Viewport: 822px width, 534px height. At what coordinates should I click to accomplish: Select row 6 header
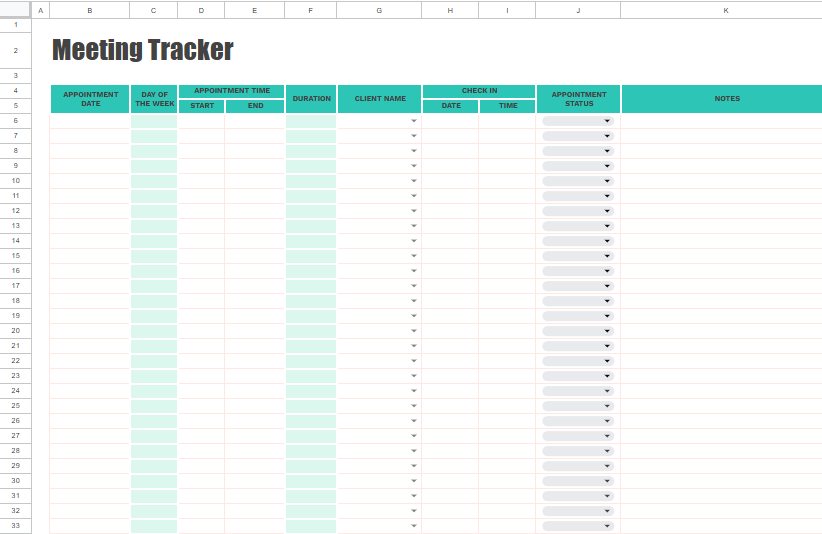(16, 121)
